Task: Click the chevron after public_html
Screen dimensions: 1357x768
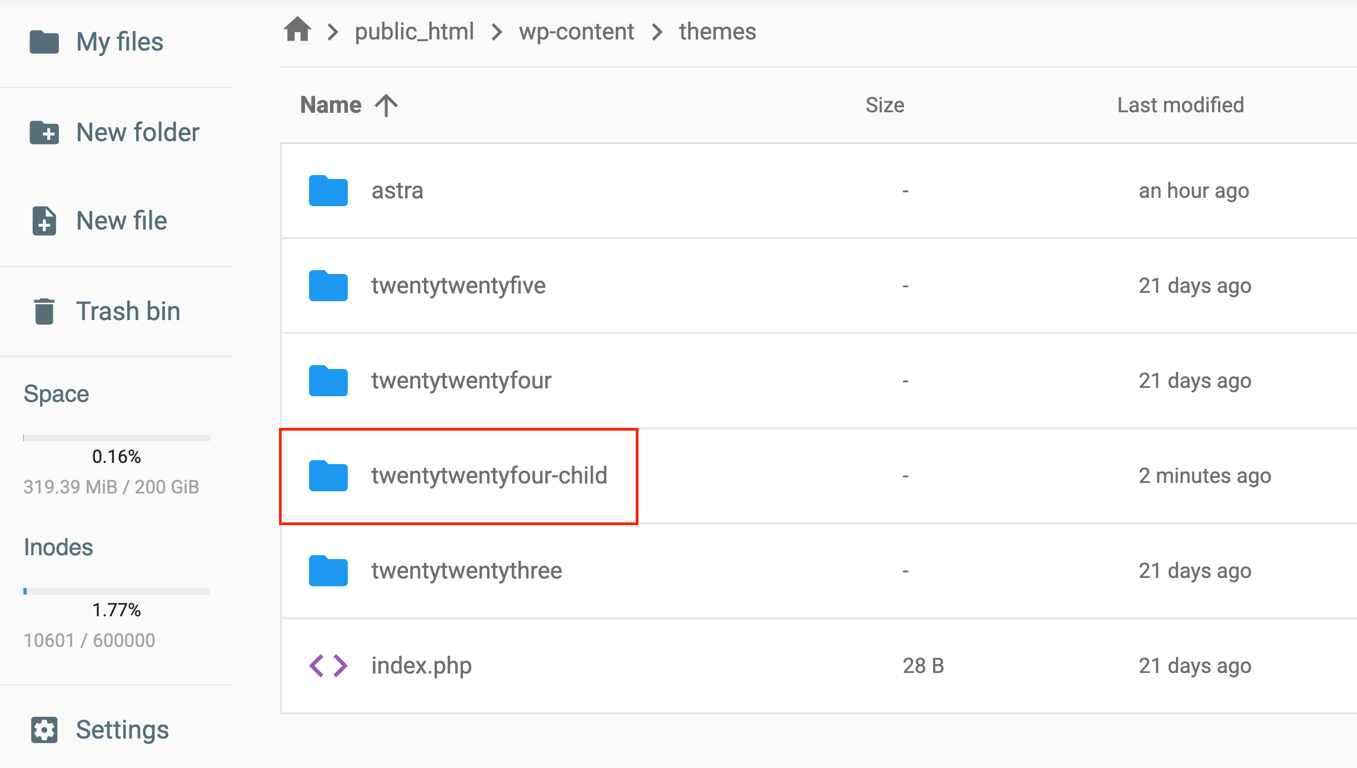Action: click(x=495, y=31)
